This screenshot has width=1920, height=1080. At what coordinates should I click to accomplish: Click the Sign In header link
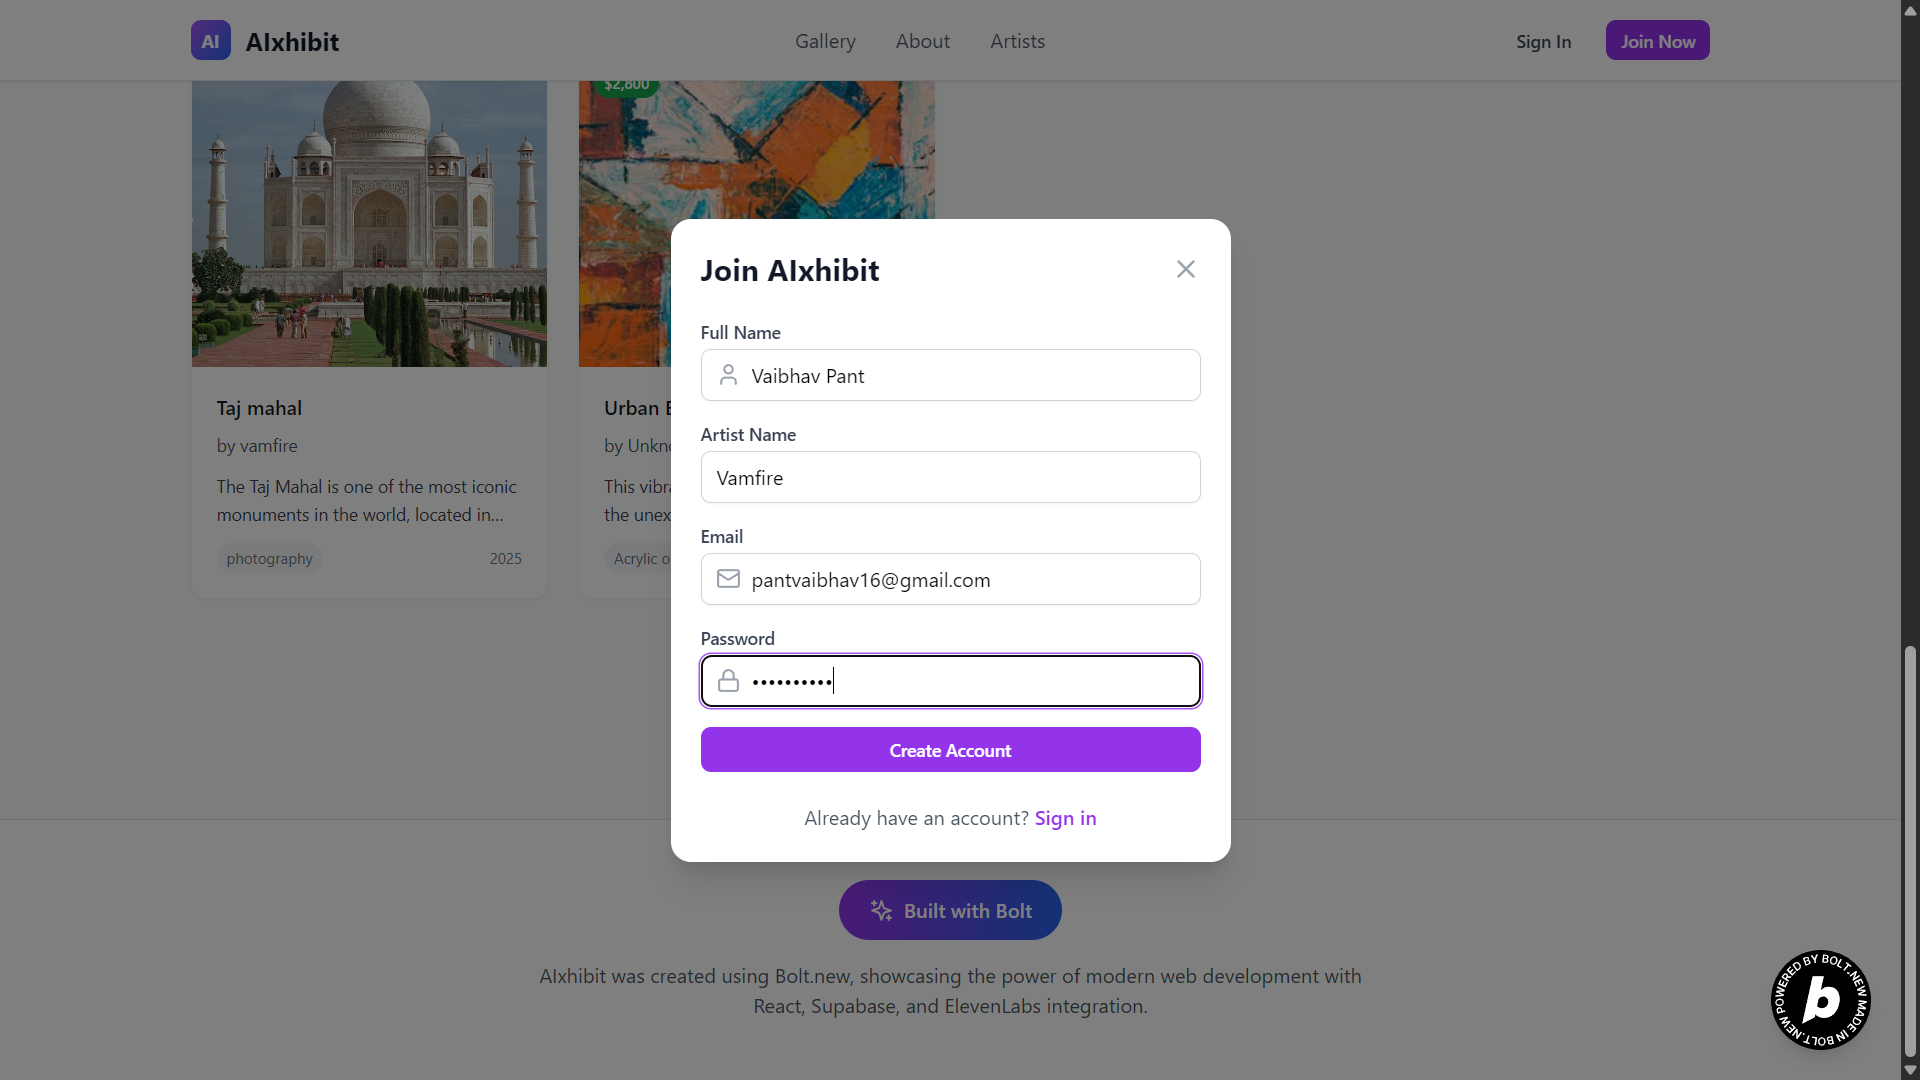coord(1543,41)
